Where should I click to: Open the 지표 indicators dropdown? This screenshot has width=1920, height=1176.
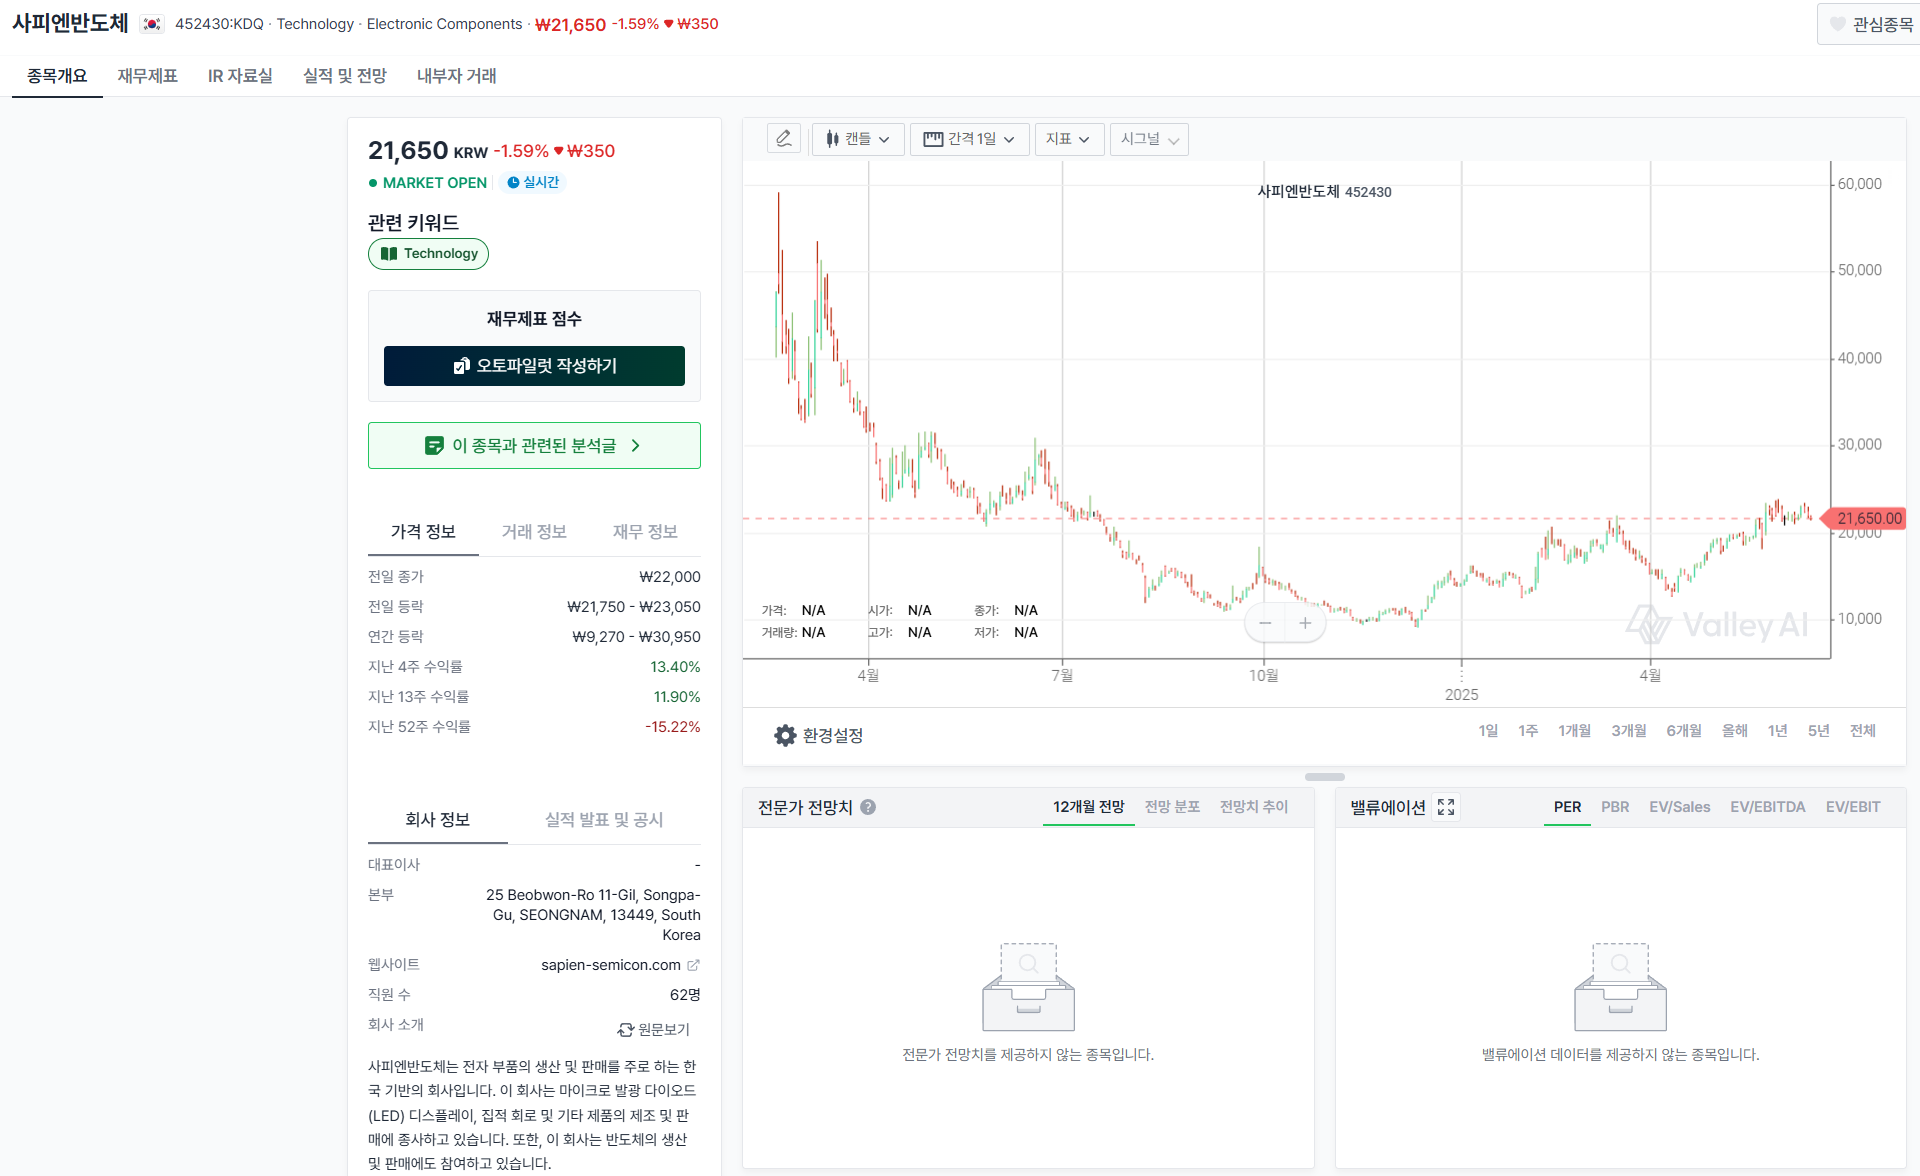pyautogui.click(x=1069, y=139)
